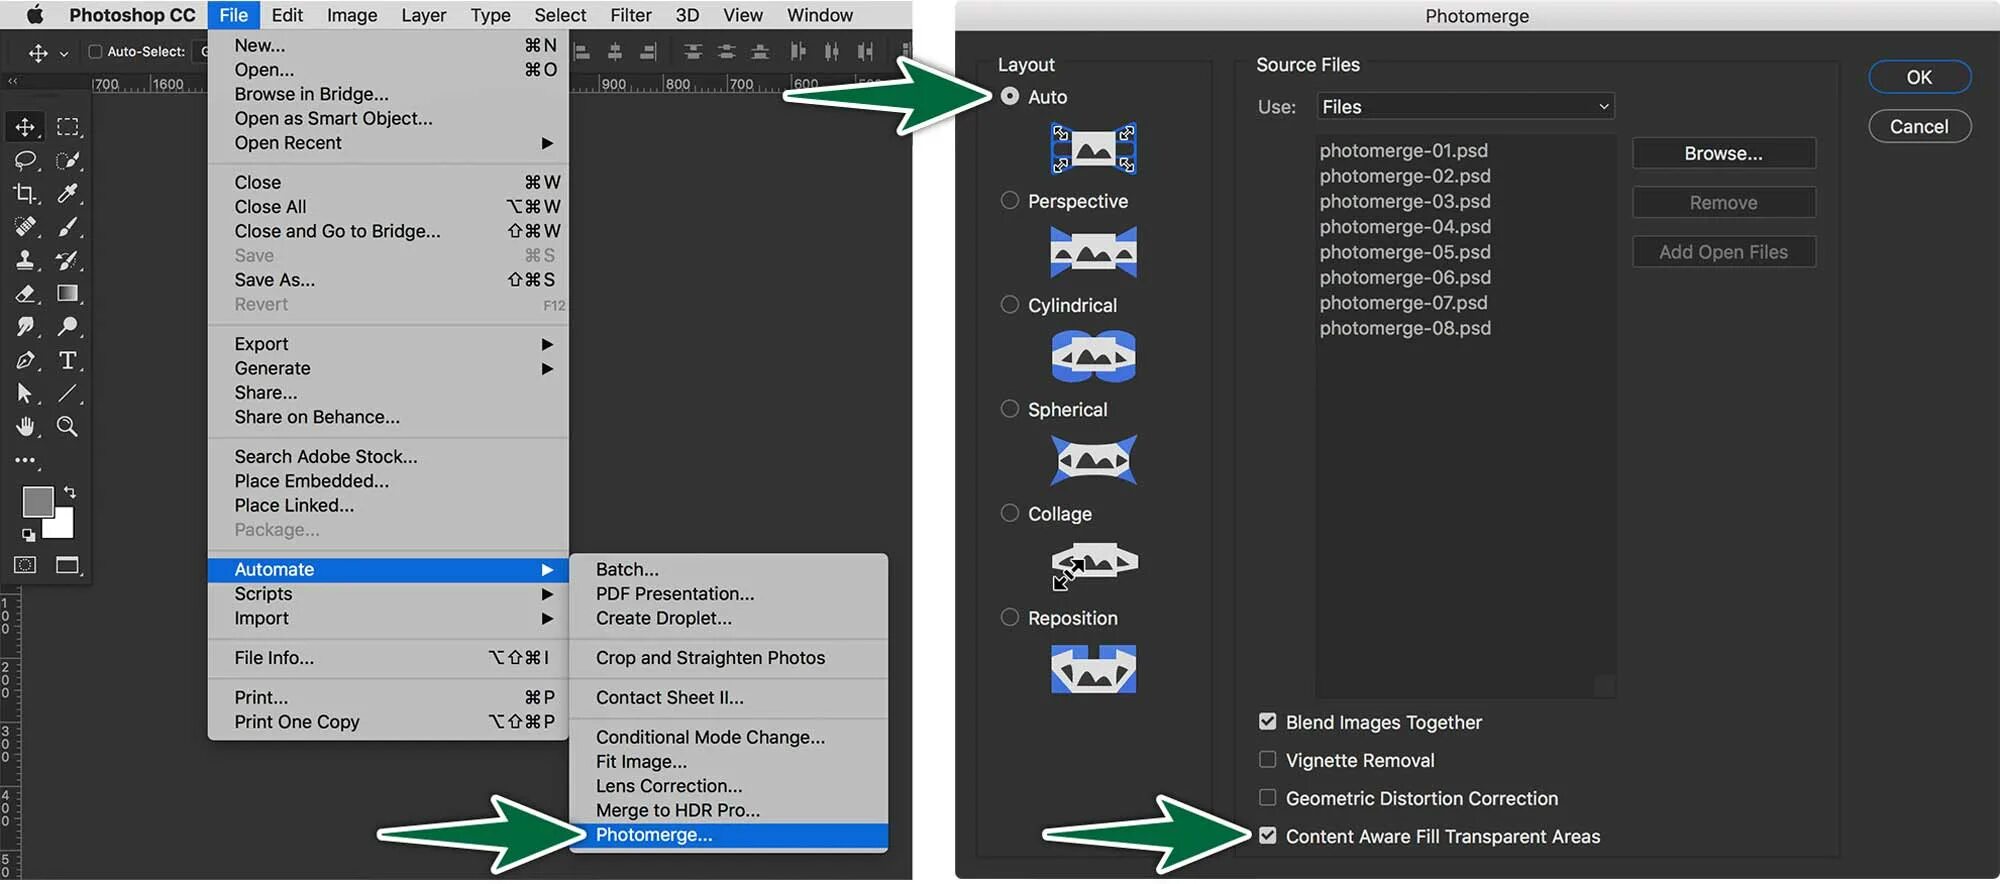Select the Collage layout option
The height and width of the screenshot is (884, 2000).
pyautogui.click(x=1010, y=513)
